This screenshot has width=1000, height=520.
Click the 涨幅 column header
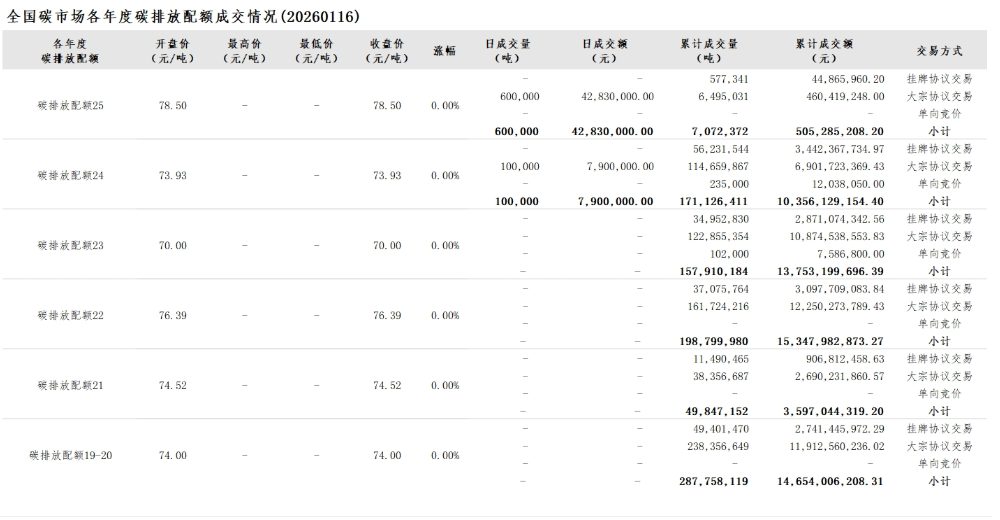pos(444,50)
